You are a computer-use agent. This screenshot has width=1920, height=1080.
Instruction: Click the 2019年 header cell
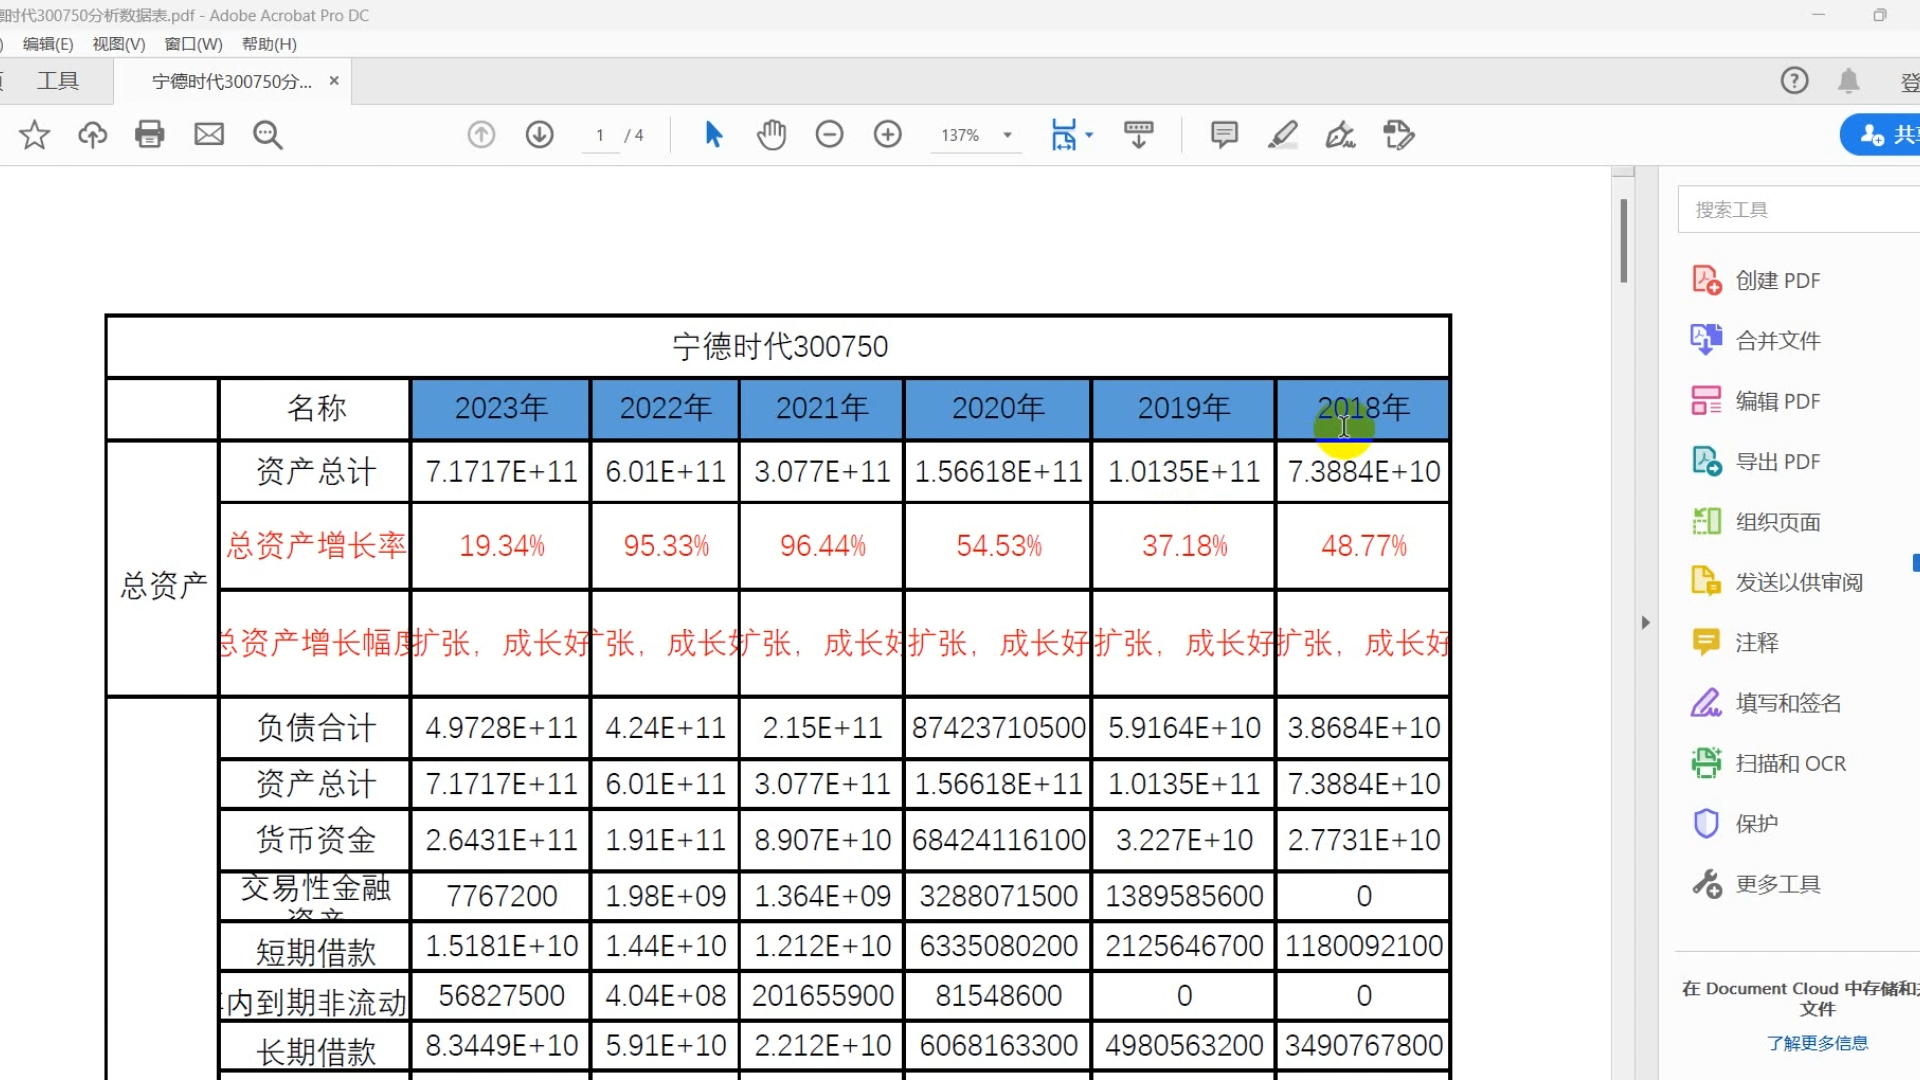tap(1184, 408)
